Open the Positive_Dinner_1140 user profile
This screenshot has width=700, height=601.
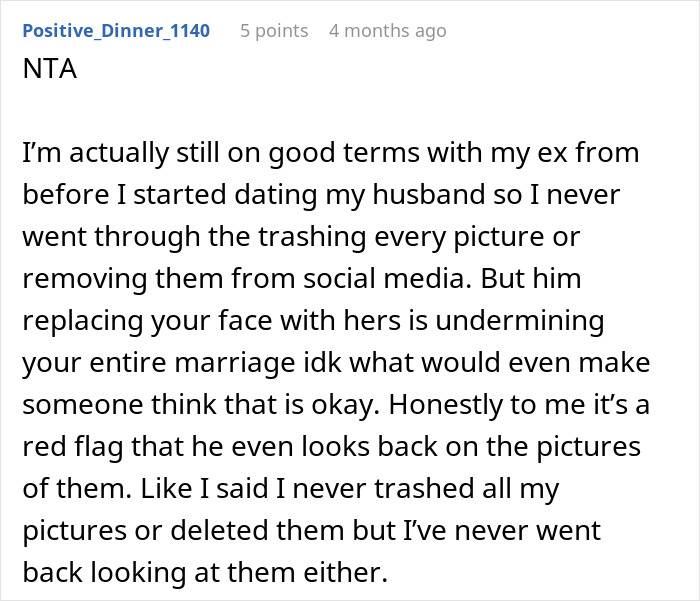coord(116,31)
